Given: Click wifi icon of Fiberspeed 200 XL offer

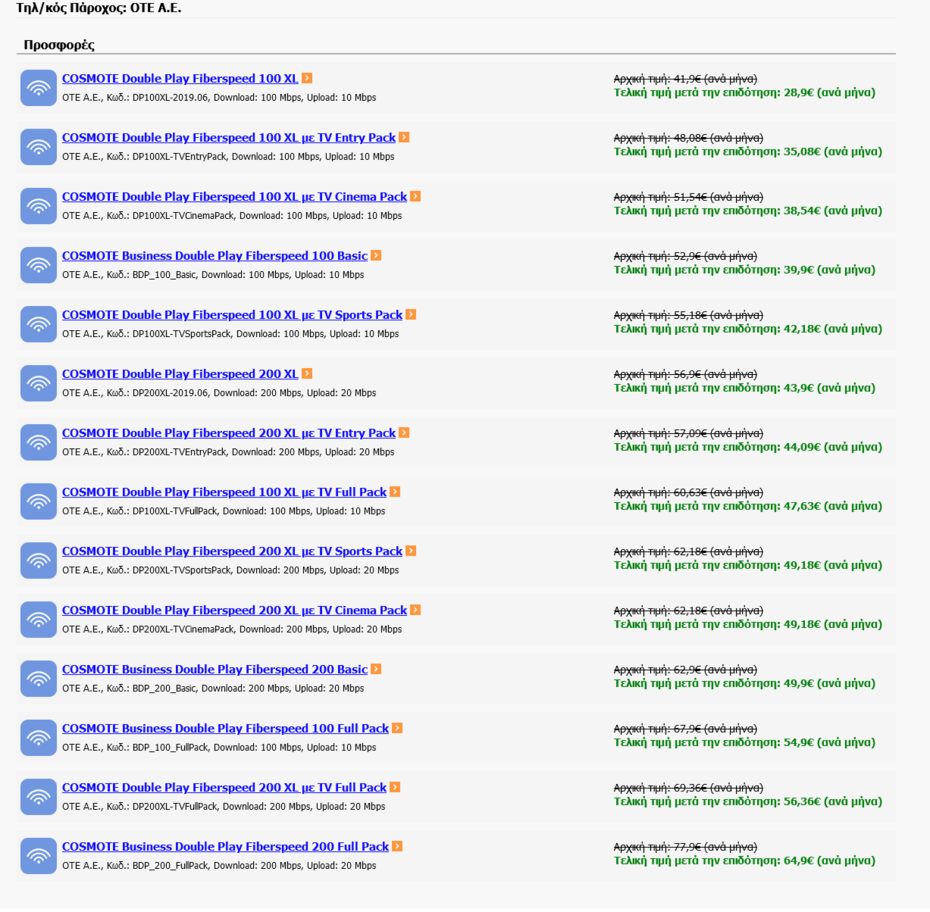Looking at the screenshot, I should [39, 384].
